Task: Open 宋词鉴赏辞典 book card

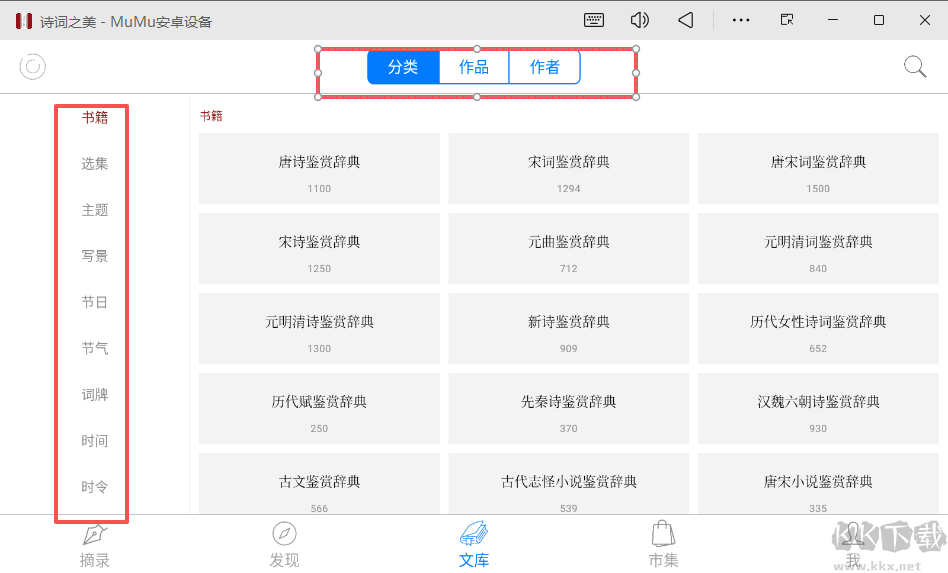Action: [x=568, y=169]
